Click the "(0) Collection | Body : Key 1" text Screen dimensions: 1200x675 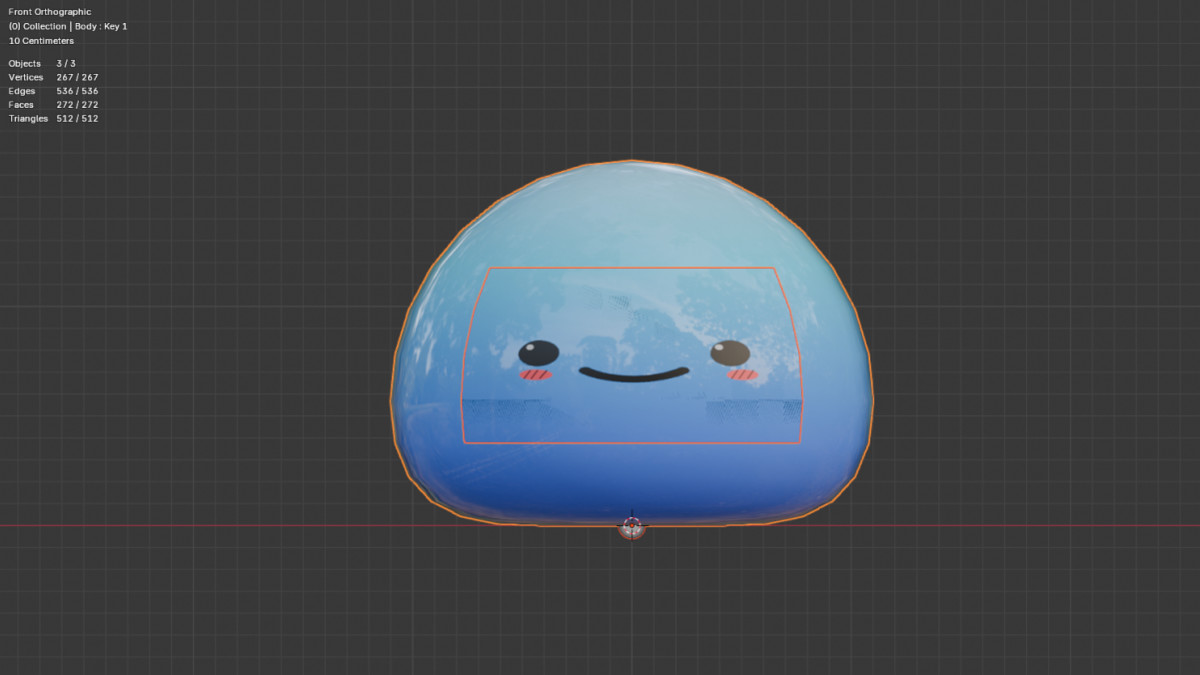pyautogui.click(x=68, y=26)
